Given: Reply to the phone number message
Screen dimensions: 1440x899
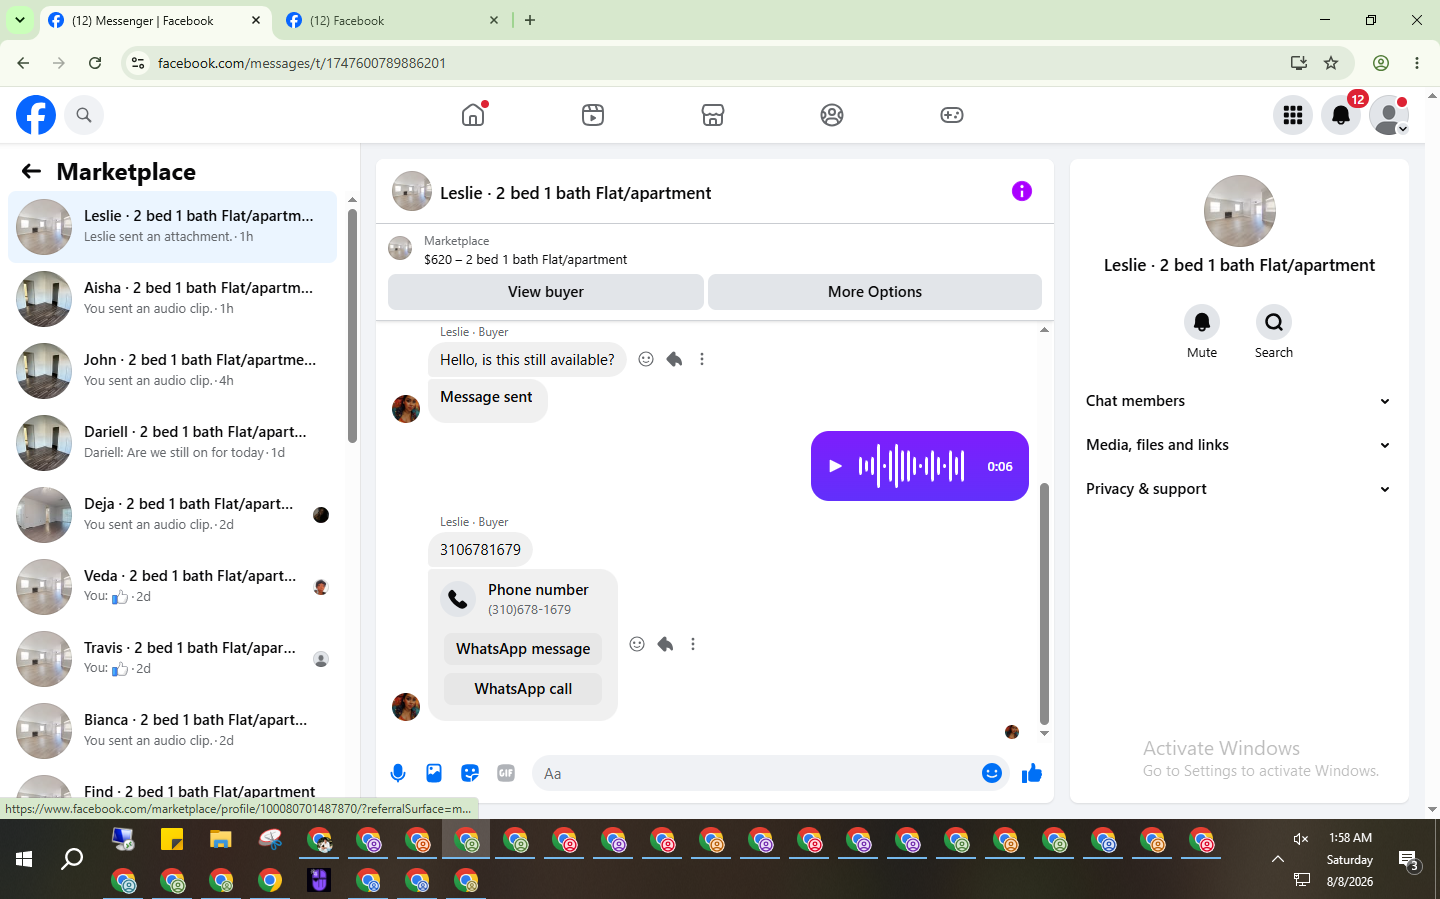Looking at the screenshot, I should [x=665, y=644].
